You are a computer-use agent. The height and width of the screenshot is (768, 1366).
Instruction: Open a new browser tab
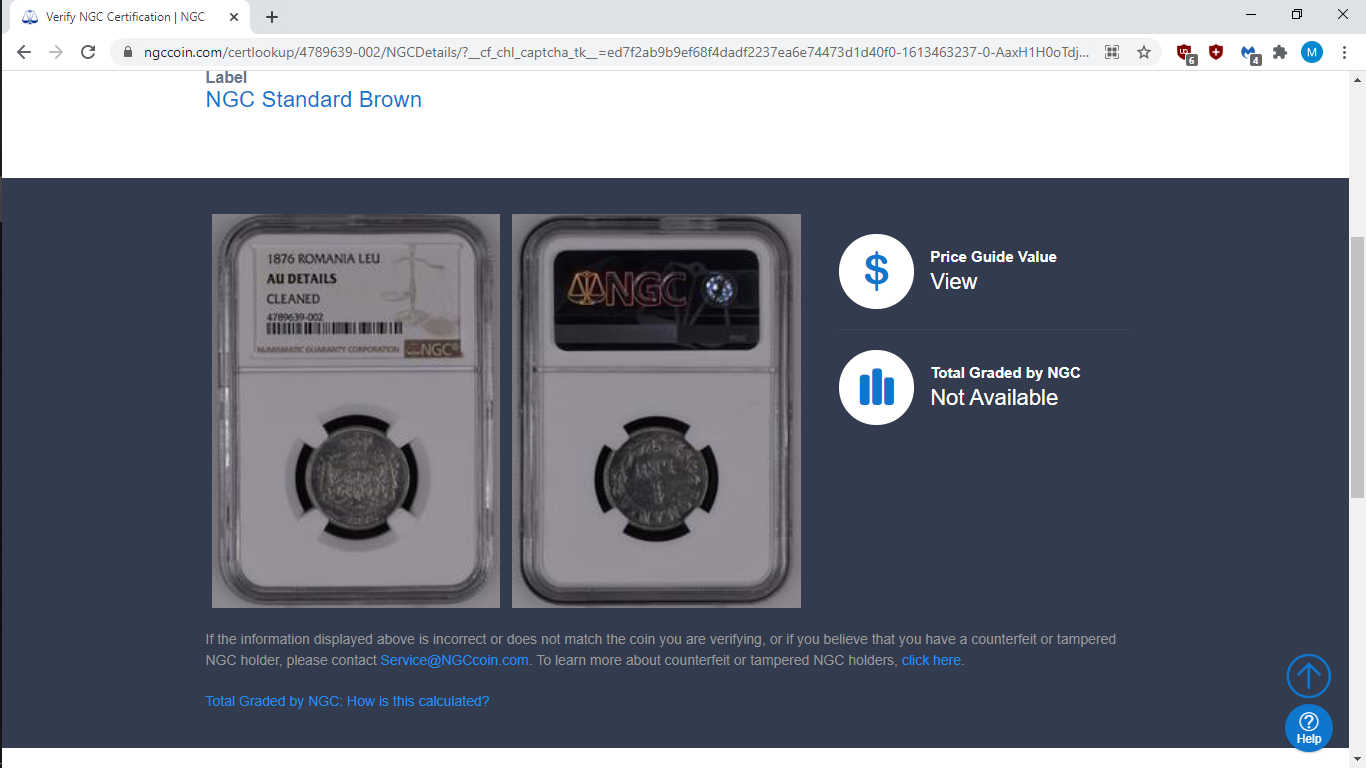[x=272, y=17]
